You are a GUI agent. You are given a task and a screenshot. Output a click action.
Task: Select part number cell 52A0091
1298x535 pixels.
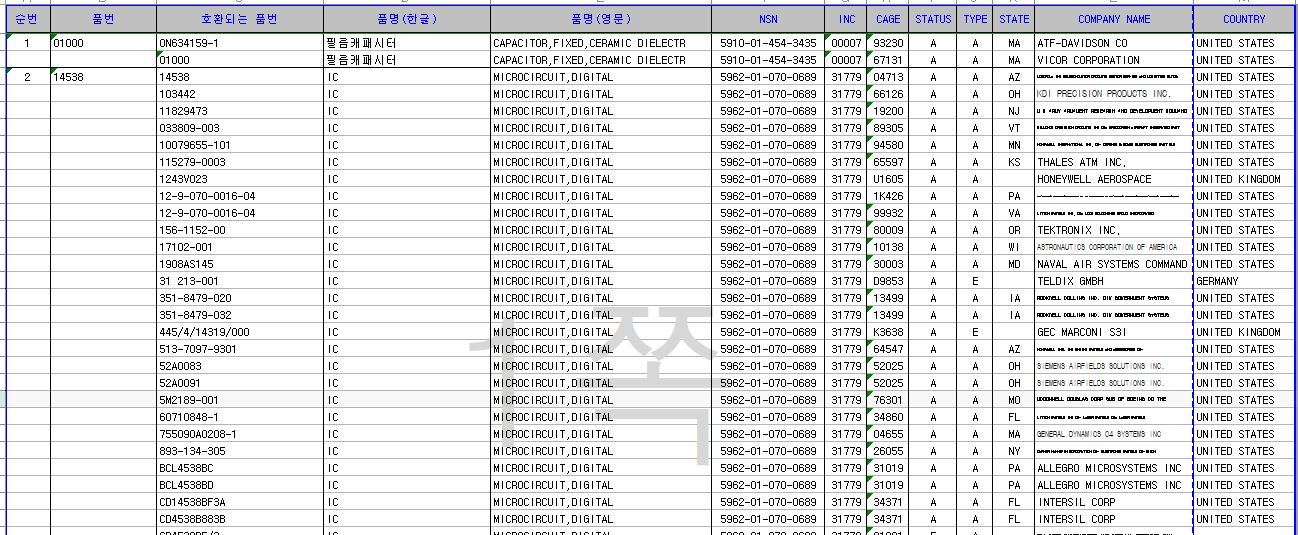tap(240, 383)
